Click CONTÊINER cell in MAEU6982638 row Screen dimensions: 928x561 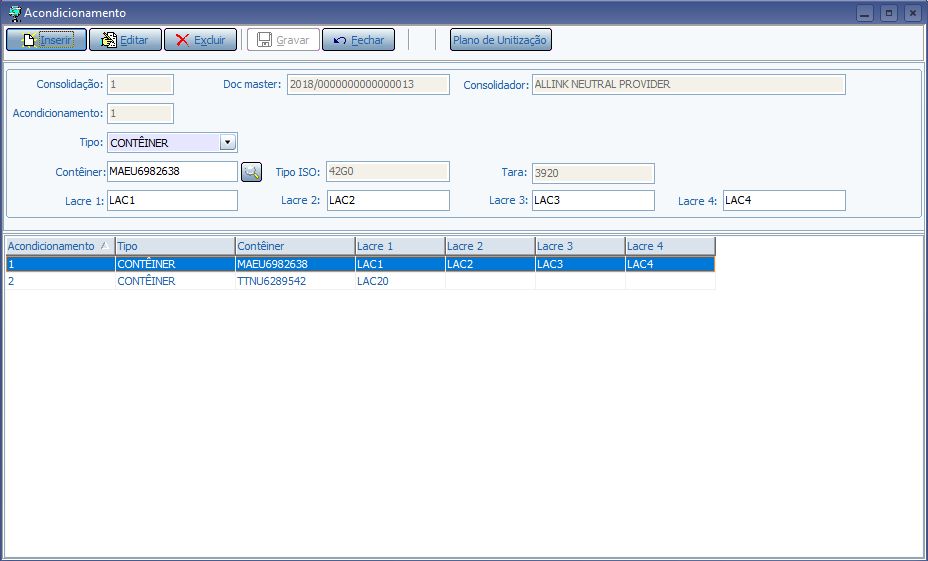pos(175,264)
